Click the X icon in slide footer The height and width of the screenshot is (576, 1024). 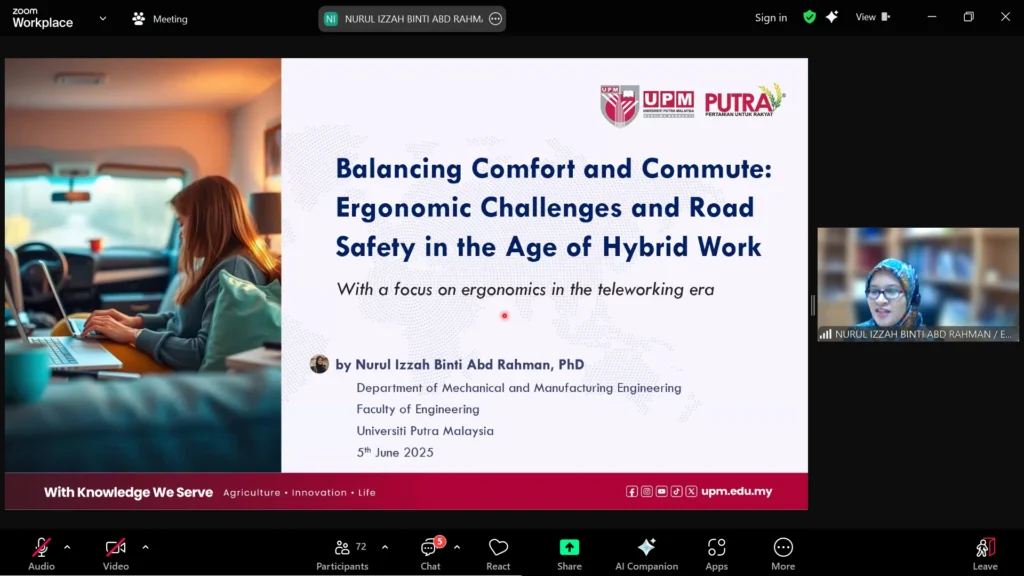[x=691, y=492]
